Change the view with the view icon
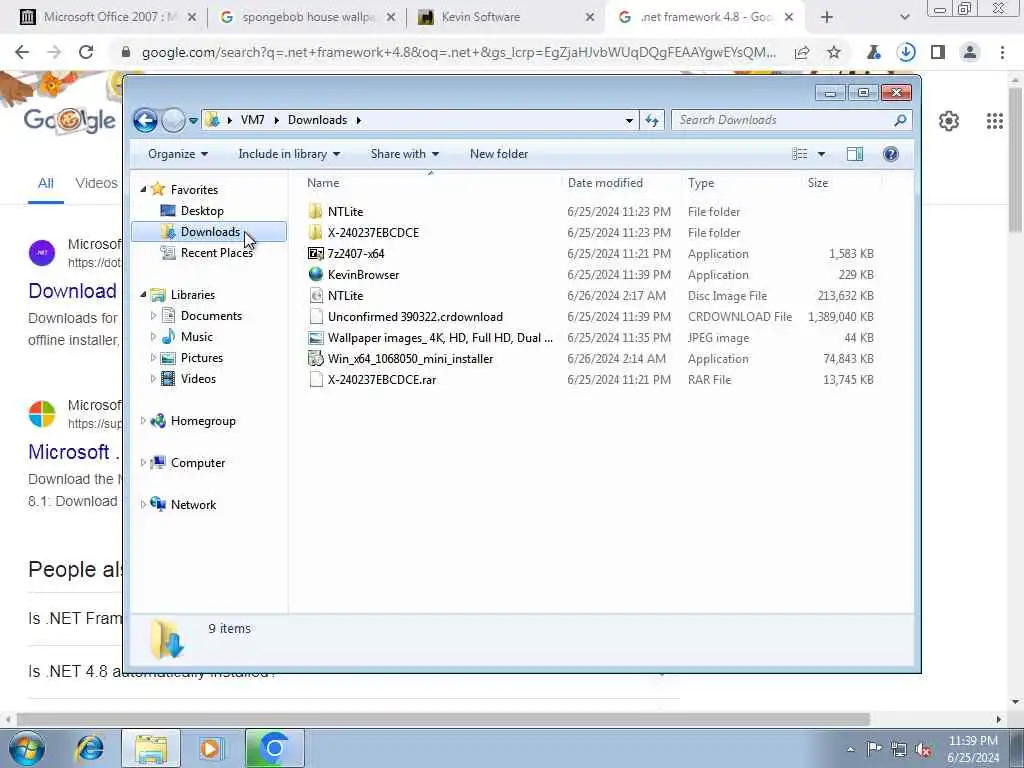 pos(800,154)
